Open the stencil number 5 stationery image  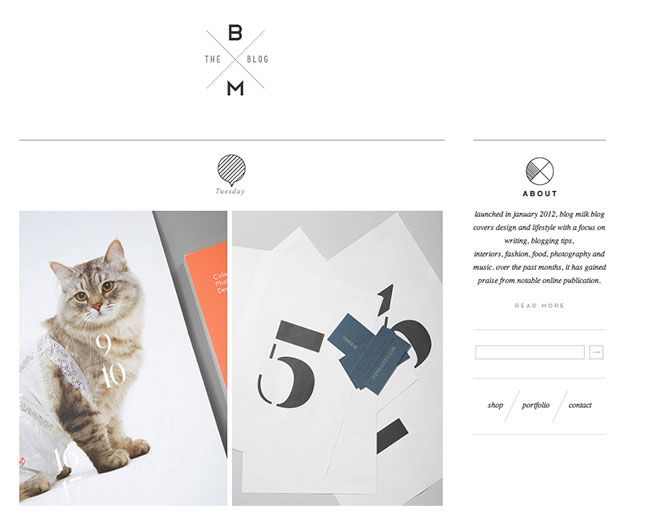tap(337, 358)
